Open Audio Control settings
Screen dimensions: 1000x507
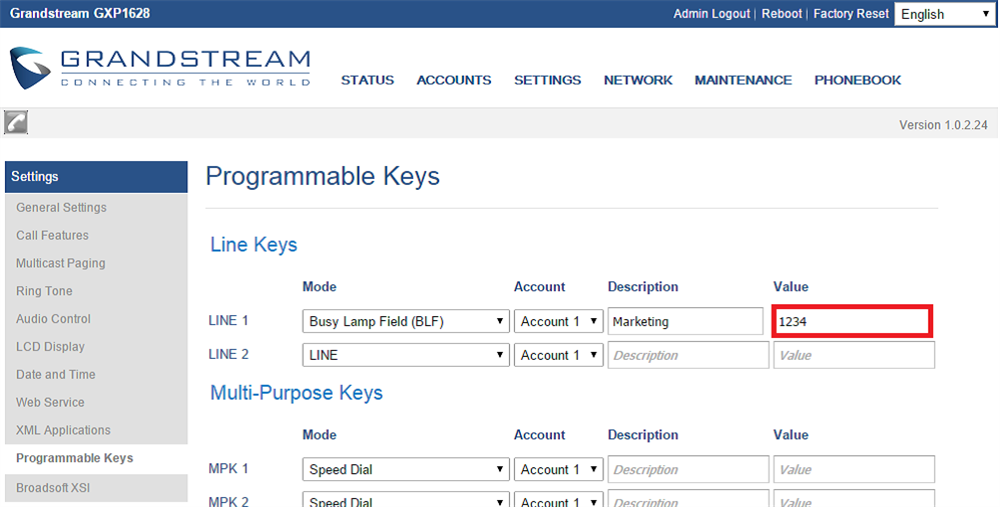54,319
